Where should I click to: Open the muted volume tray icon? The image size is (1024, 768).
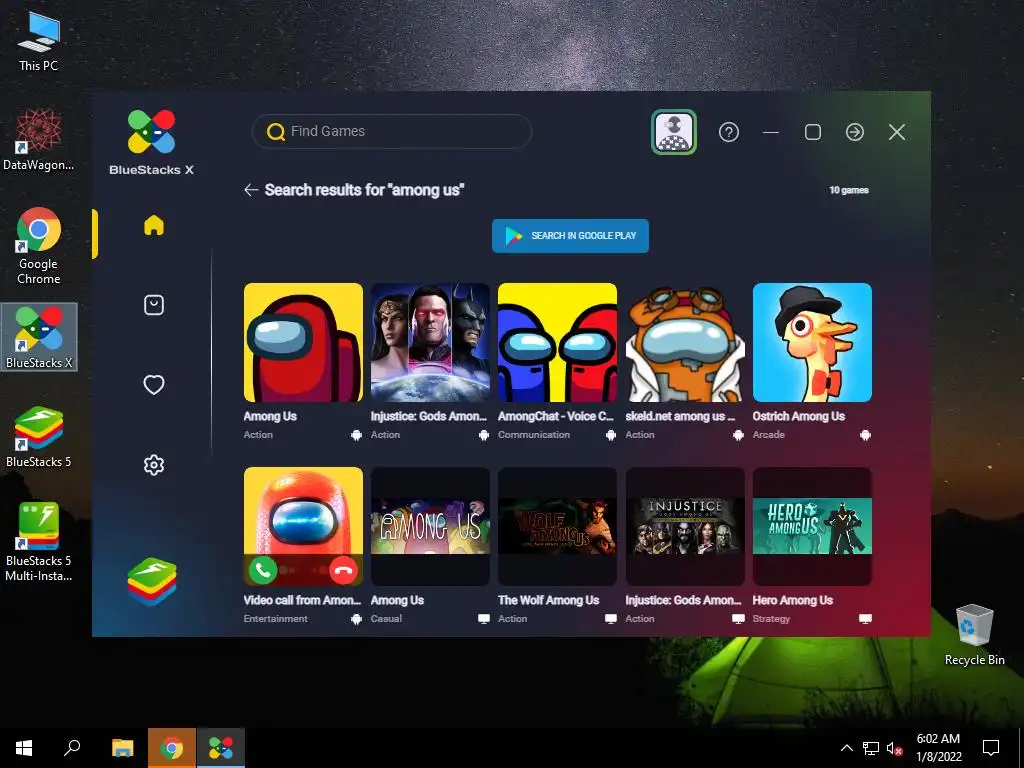894,748
